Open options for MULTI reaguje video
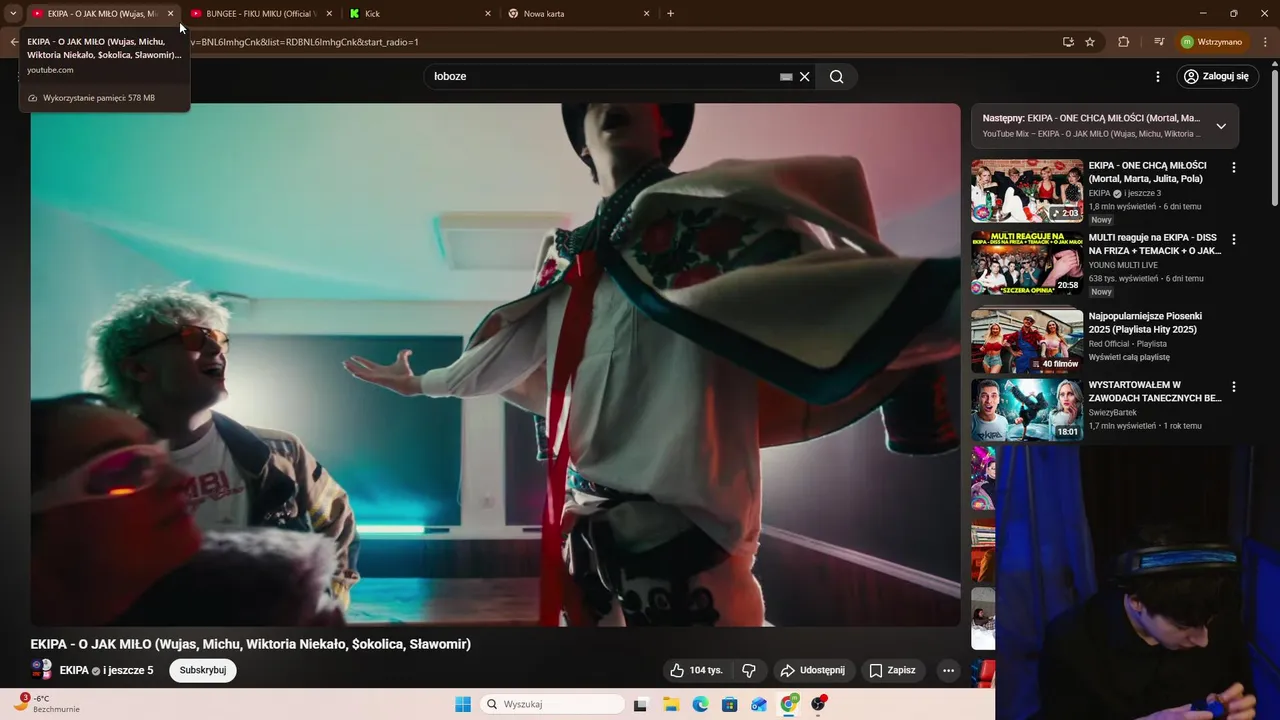The width and height of the screenshot is (1280, 720). tap(1233, 239)
